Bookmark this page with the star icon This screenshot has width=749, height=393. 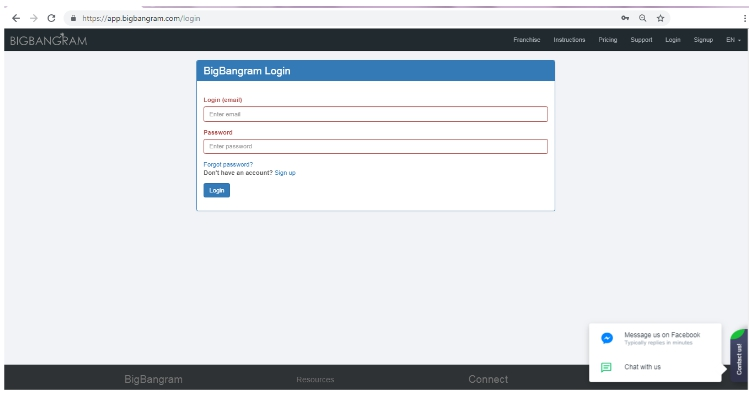660,18
